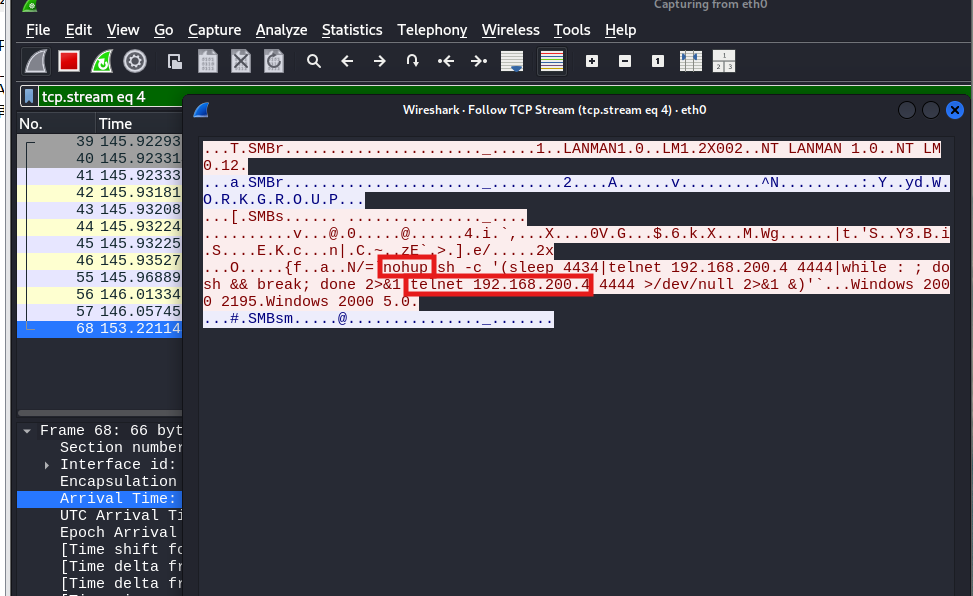Select packet 42 in the list
The height and width of the screenshot is (596, 973).
[100, 192]
